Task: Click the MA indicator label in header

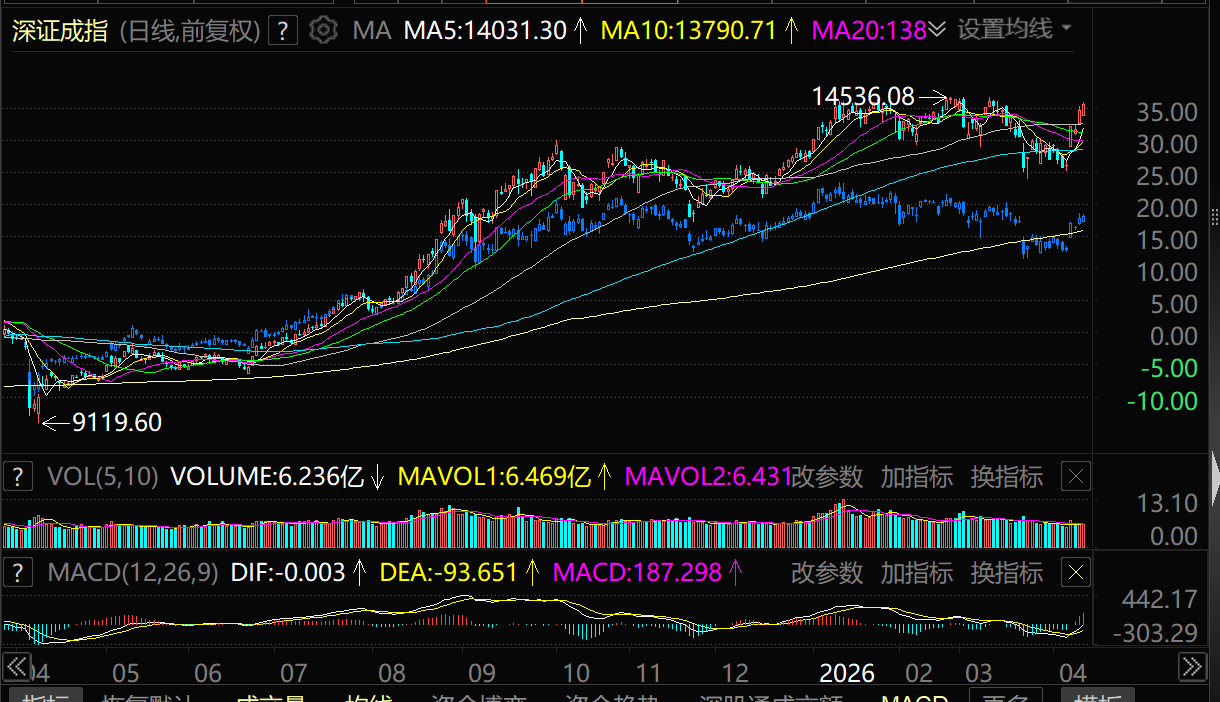Action: tap(371, 31)
